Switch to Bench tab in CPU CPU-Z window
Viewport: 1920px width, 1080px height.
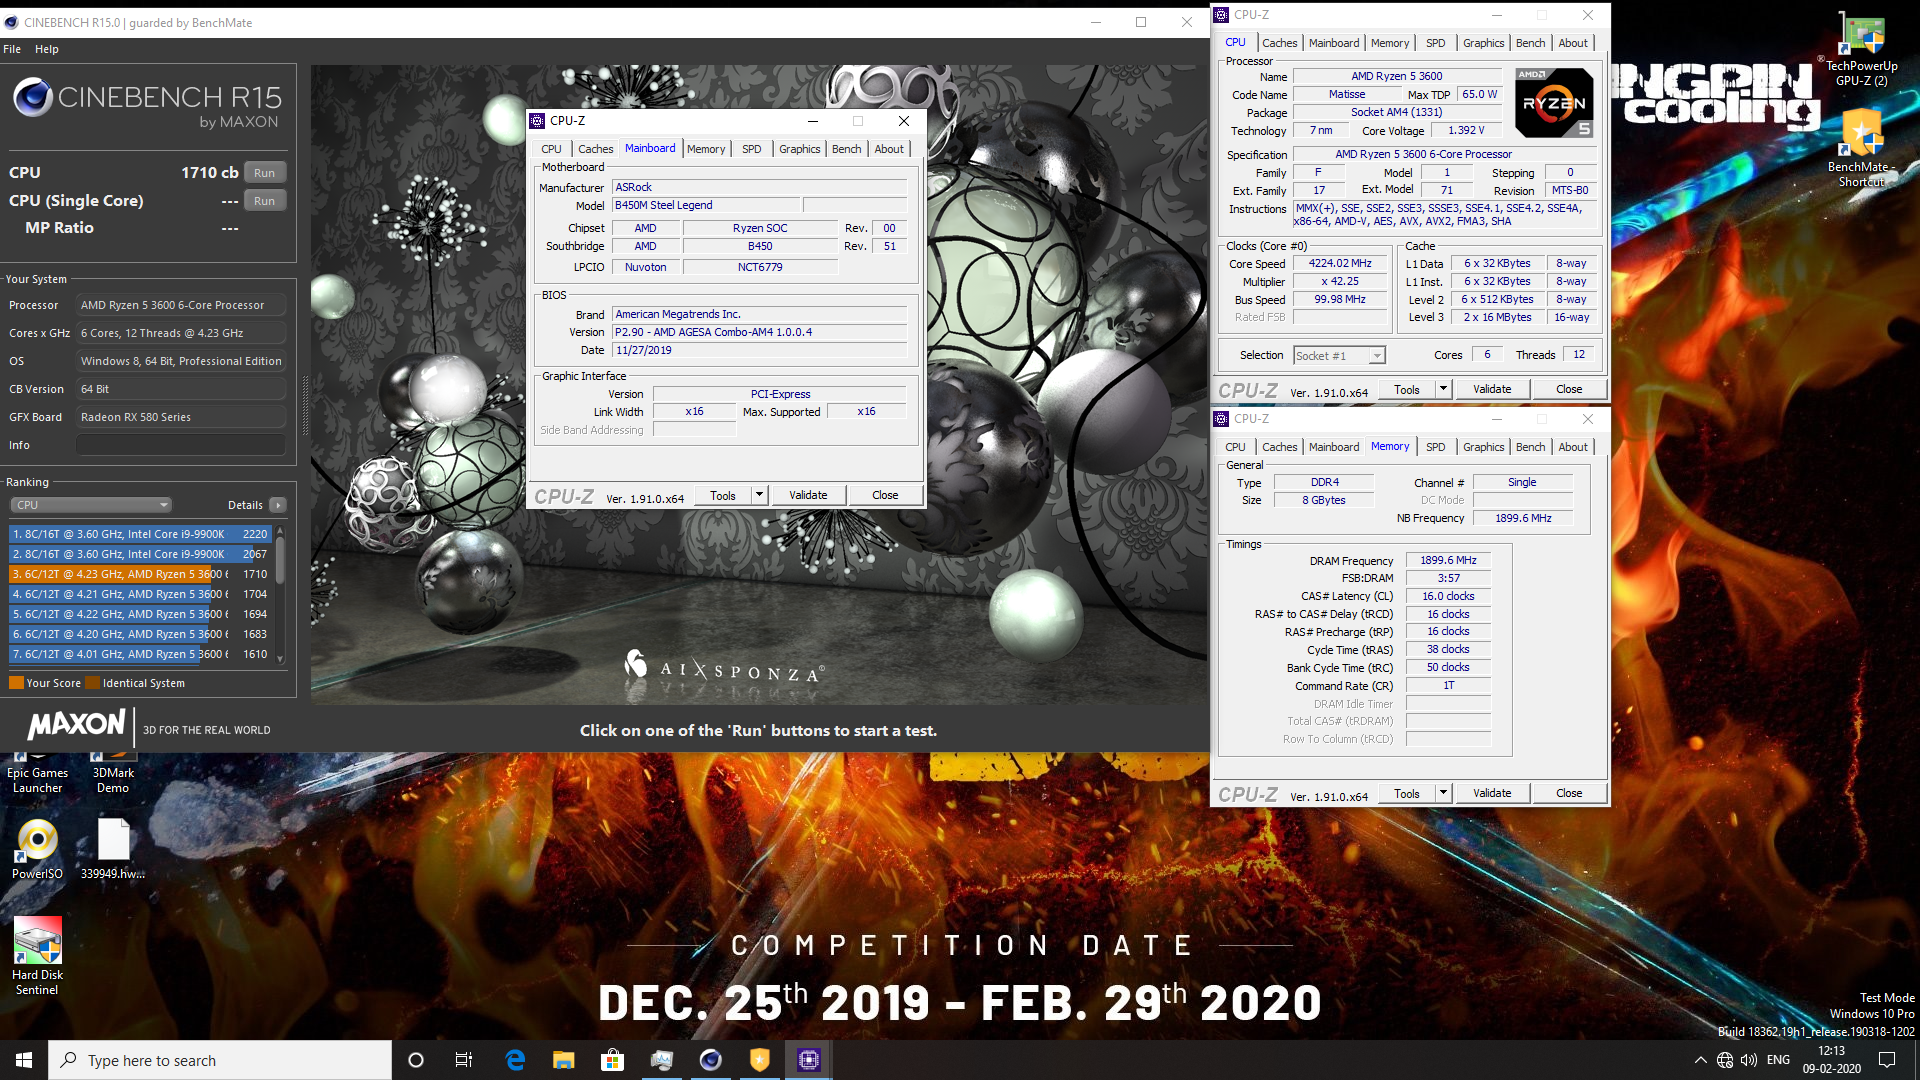click(1530, 43)
